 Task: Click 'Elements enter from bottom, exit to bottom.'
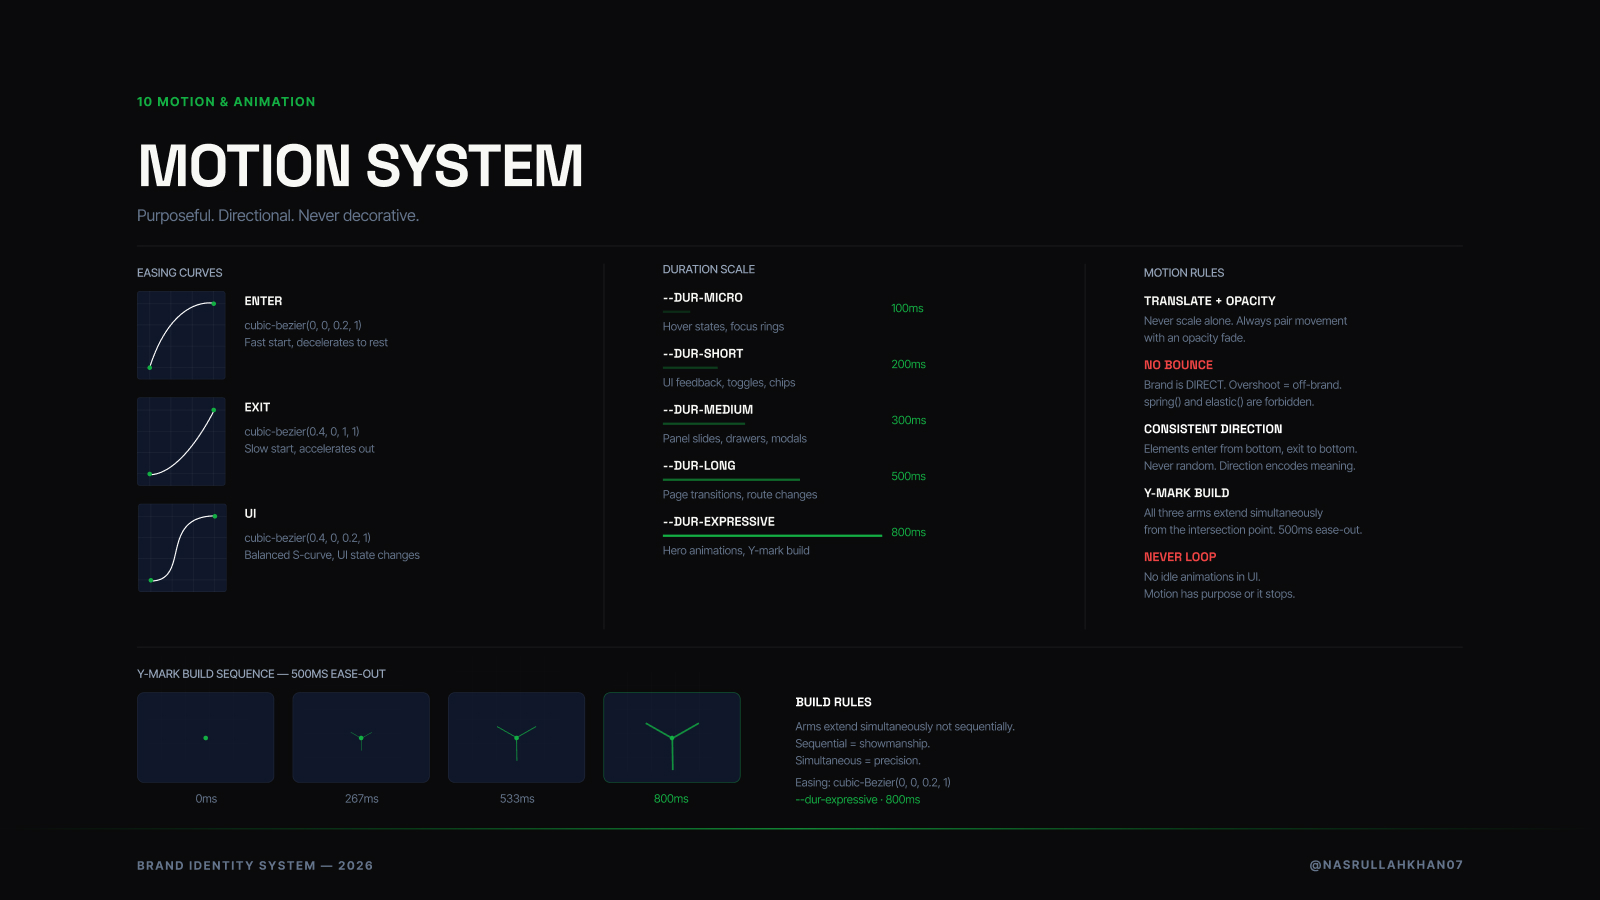point(1250,449)
